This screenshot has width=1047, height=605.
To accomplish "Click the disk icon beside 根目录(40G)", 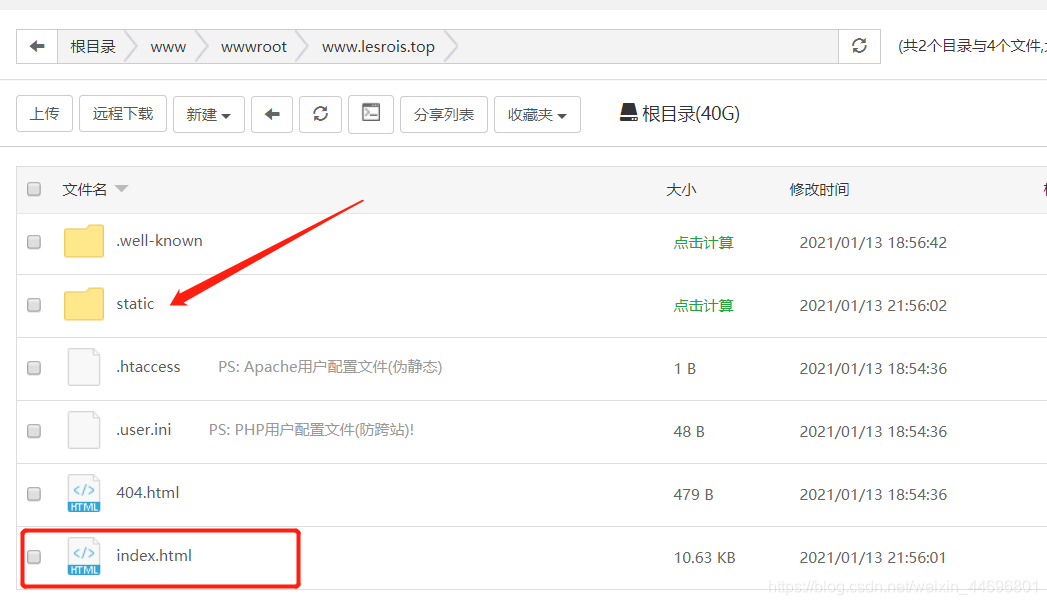I will click(x=628, y=113).
